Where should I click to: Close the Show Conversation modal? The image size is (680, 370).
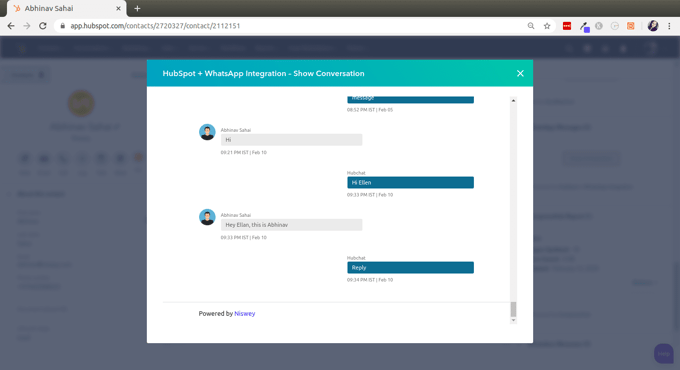(x=520, y=73)
